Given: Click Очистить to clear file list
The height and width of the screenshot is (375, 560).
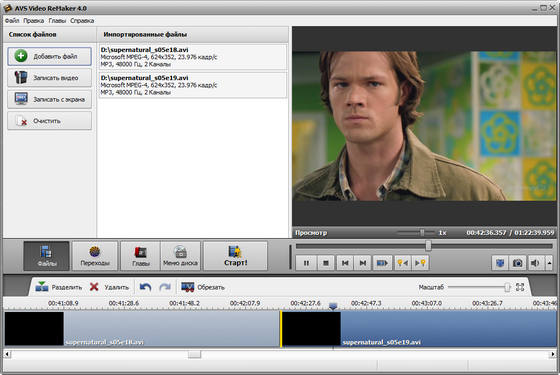Looking at the screenshot, I should pos(50,121).
